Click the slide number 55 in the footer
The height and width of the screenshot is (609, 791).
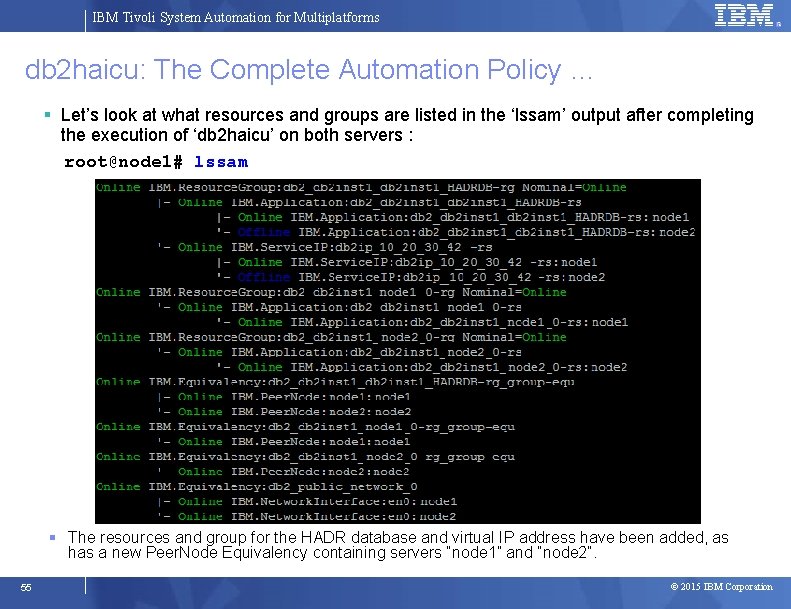tap(26, 588)
